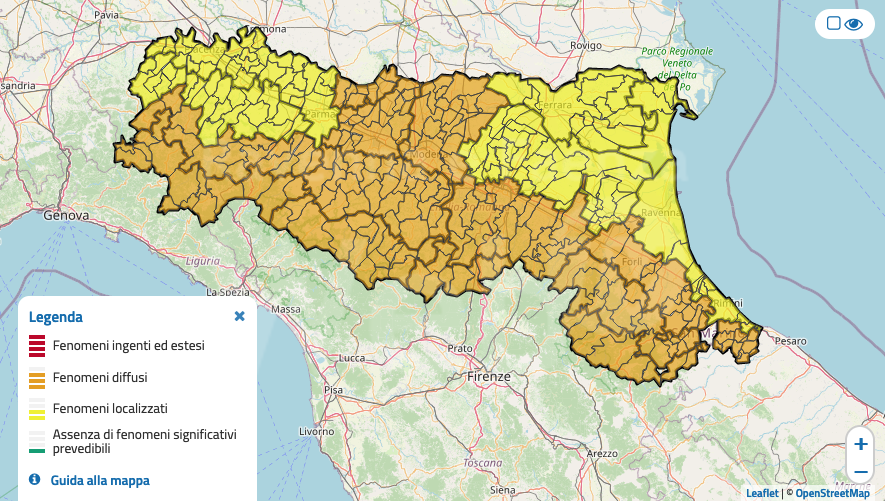Open the Guida alla mappa link

(100, 481)
